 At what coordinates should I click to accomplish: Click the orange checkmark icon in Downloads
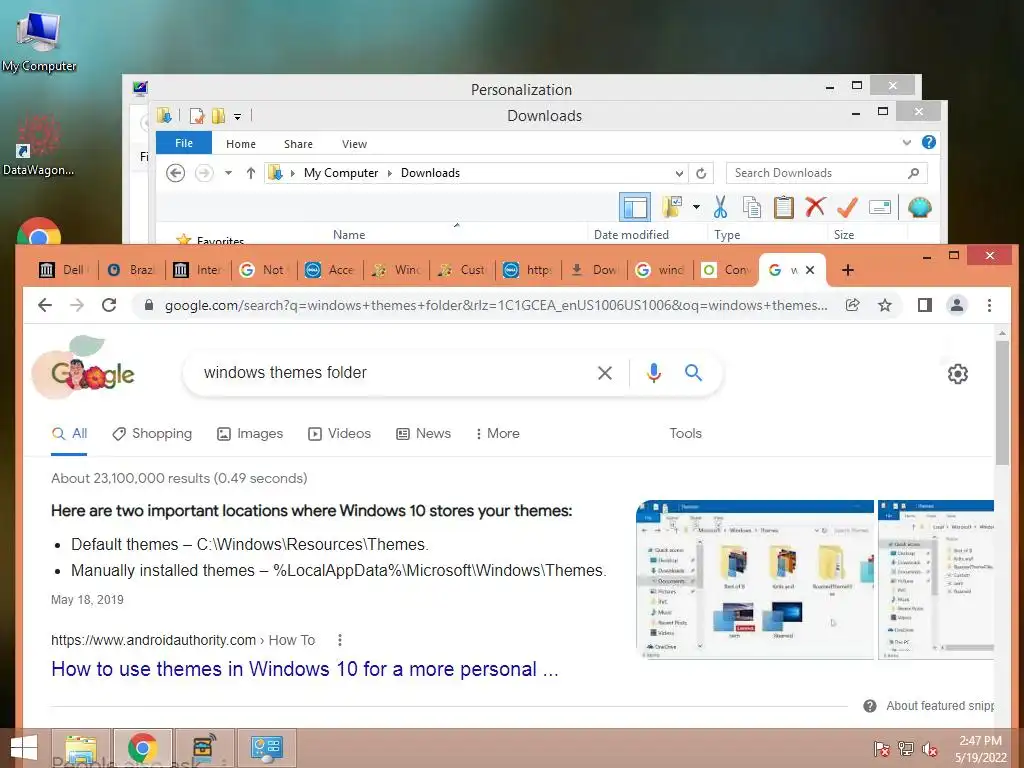click(x=847, y=208)
